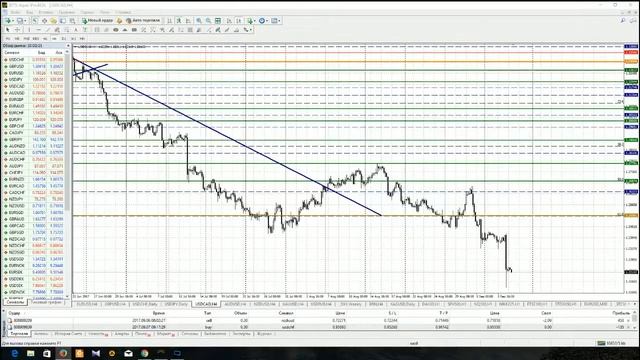Select the Fibonacci retracement tool

point(67,29)
